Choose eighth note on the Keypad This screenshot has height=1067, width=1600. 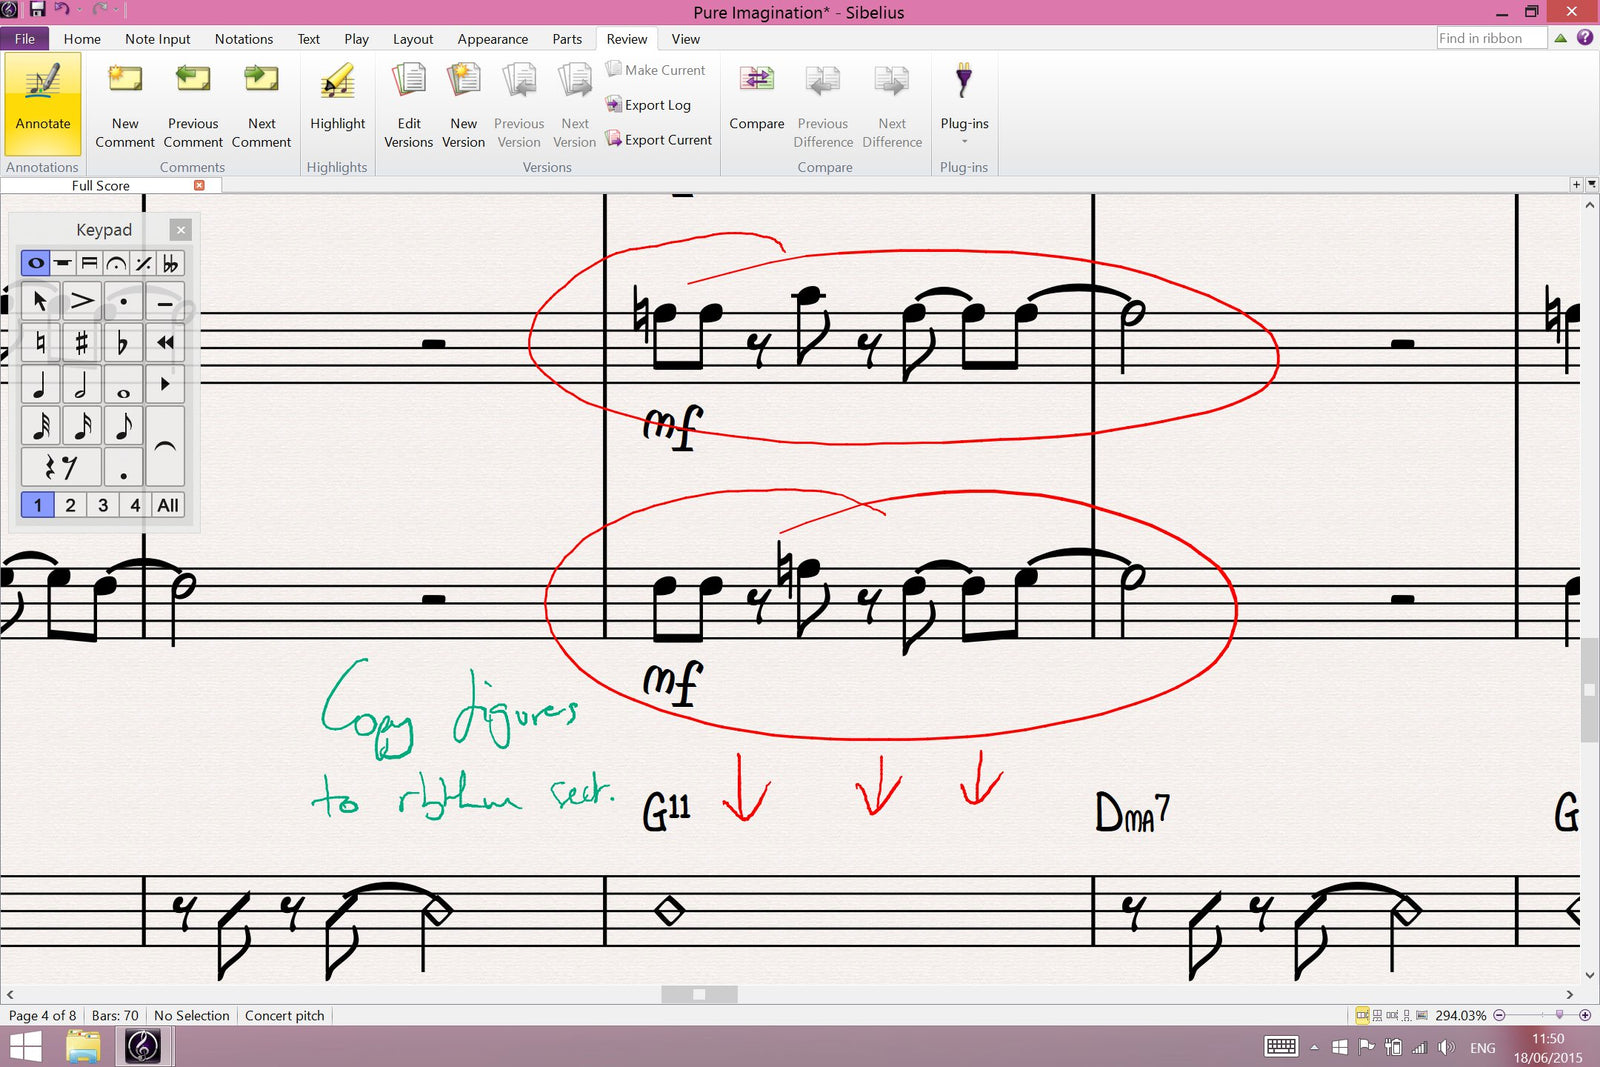click(123, 425)
